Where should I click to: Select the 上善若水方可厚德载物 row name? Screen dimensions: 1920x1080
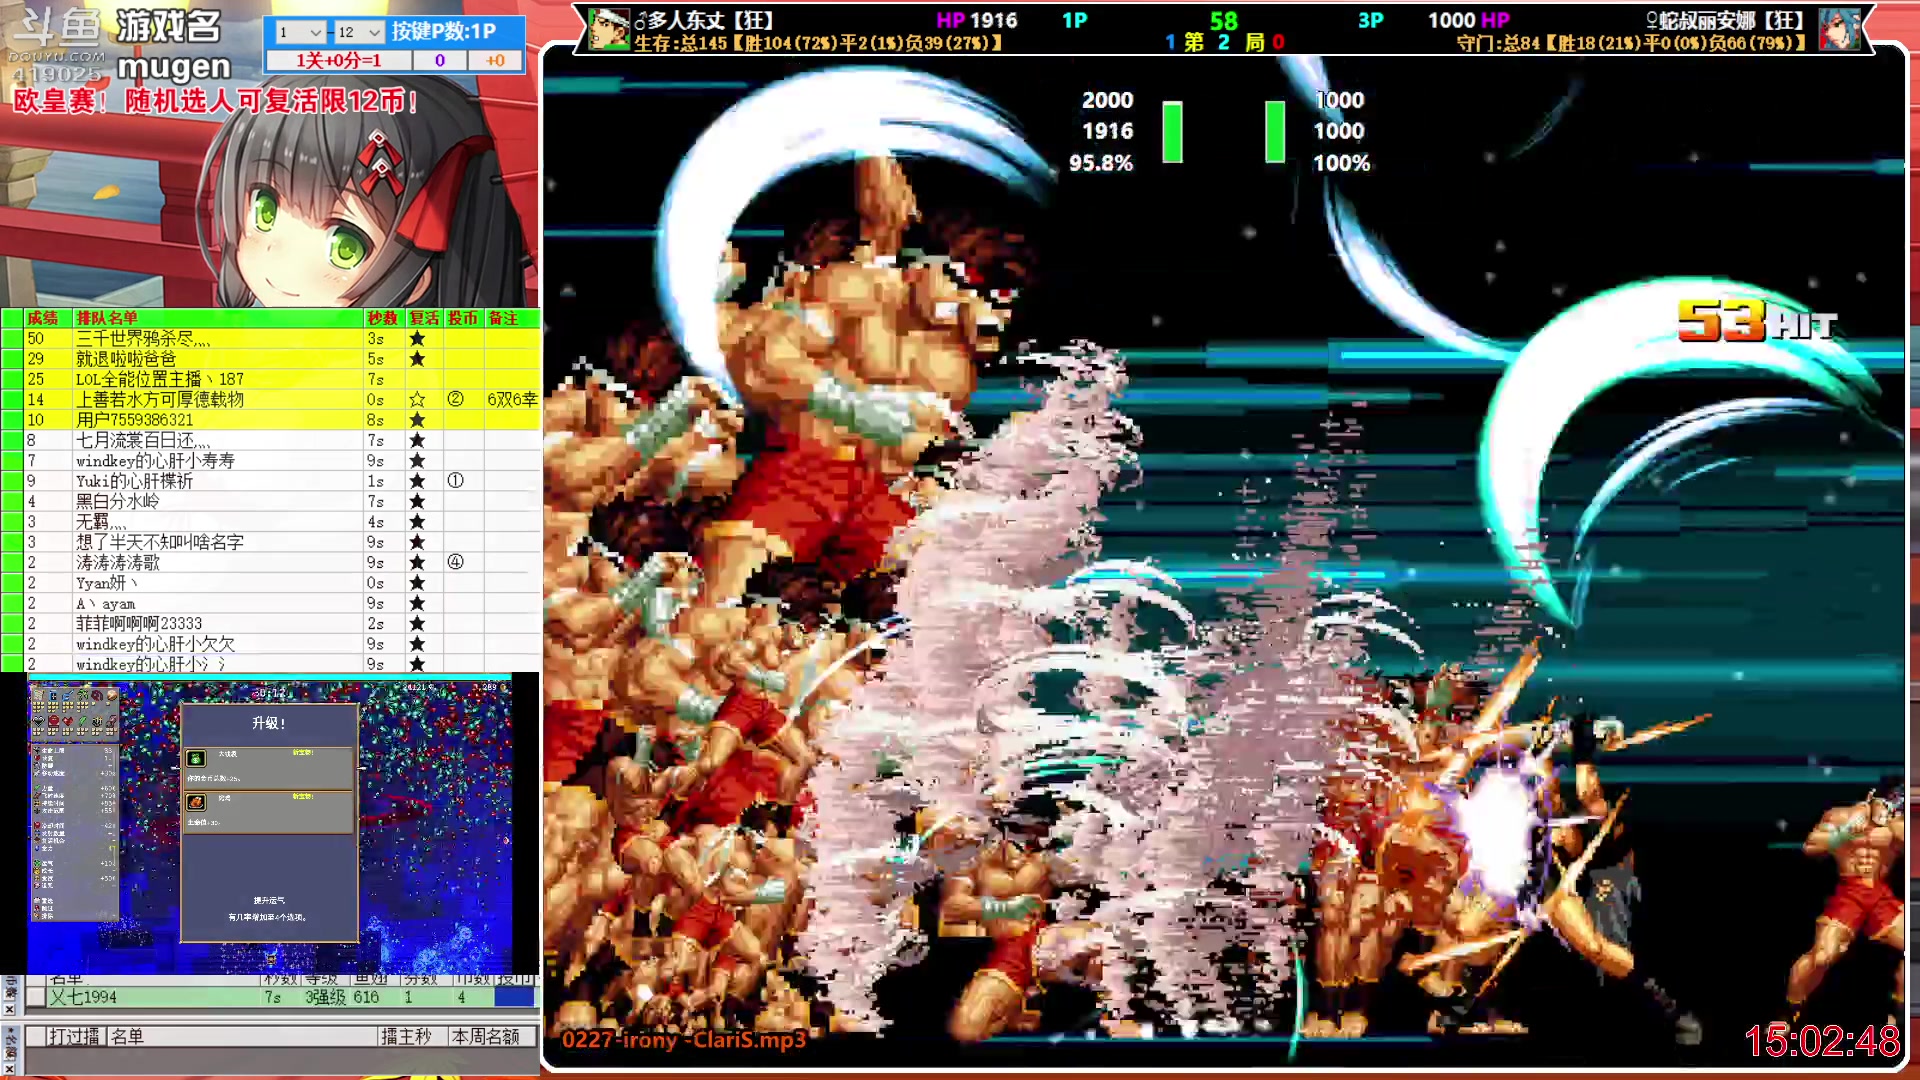[x=160, y=400]
